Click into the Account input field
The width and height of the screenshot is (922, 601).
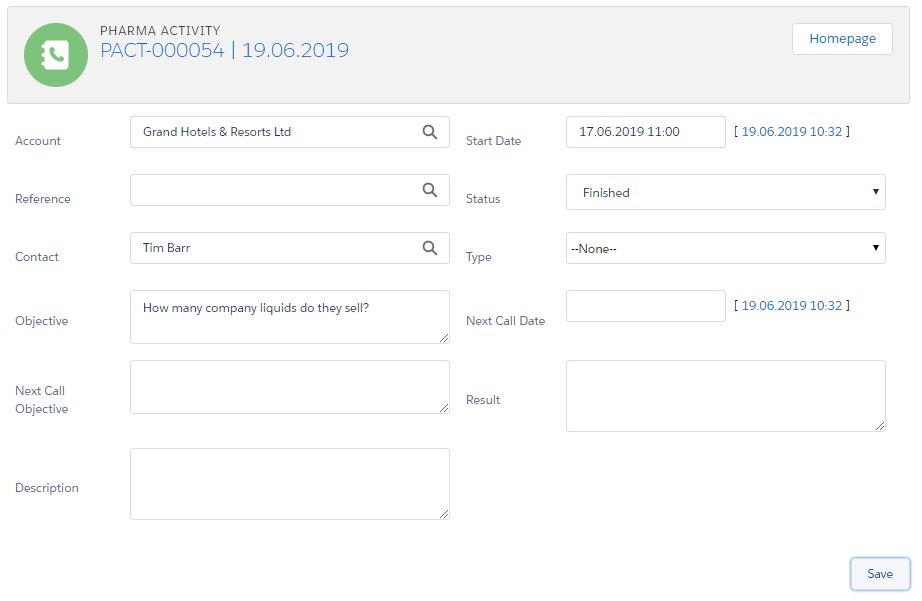pos(275,132)
